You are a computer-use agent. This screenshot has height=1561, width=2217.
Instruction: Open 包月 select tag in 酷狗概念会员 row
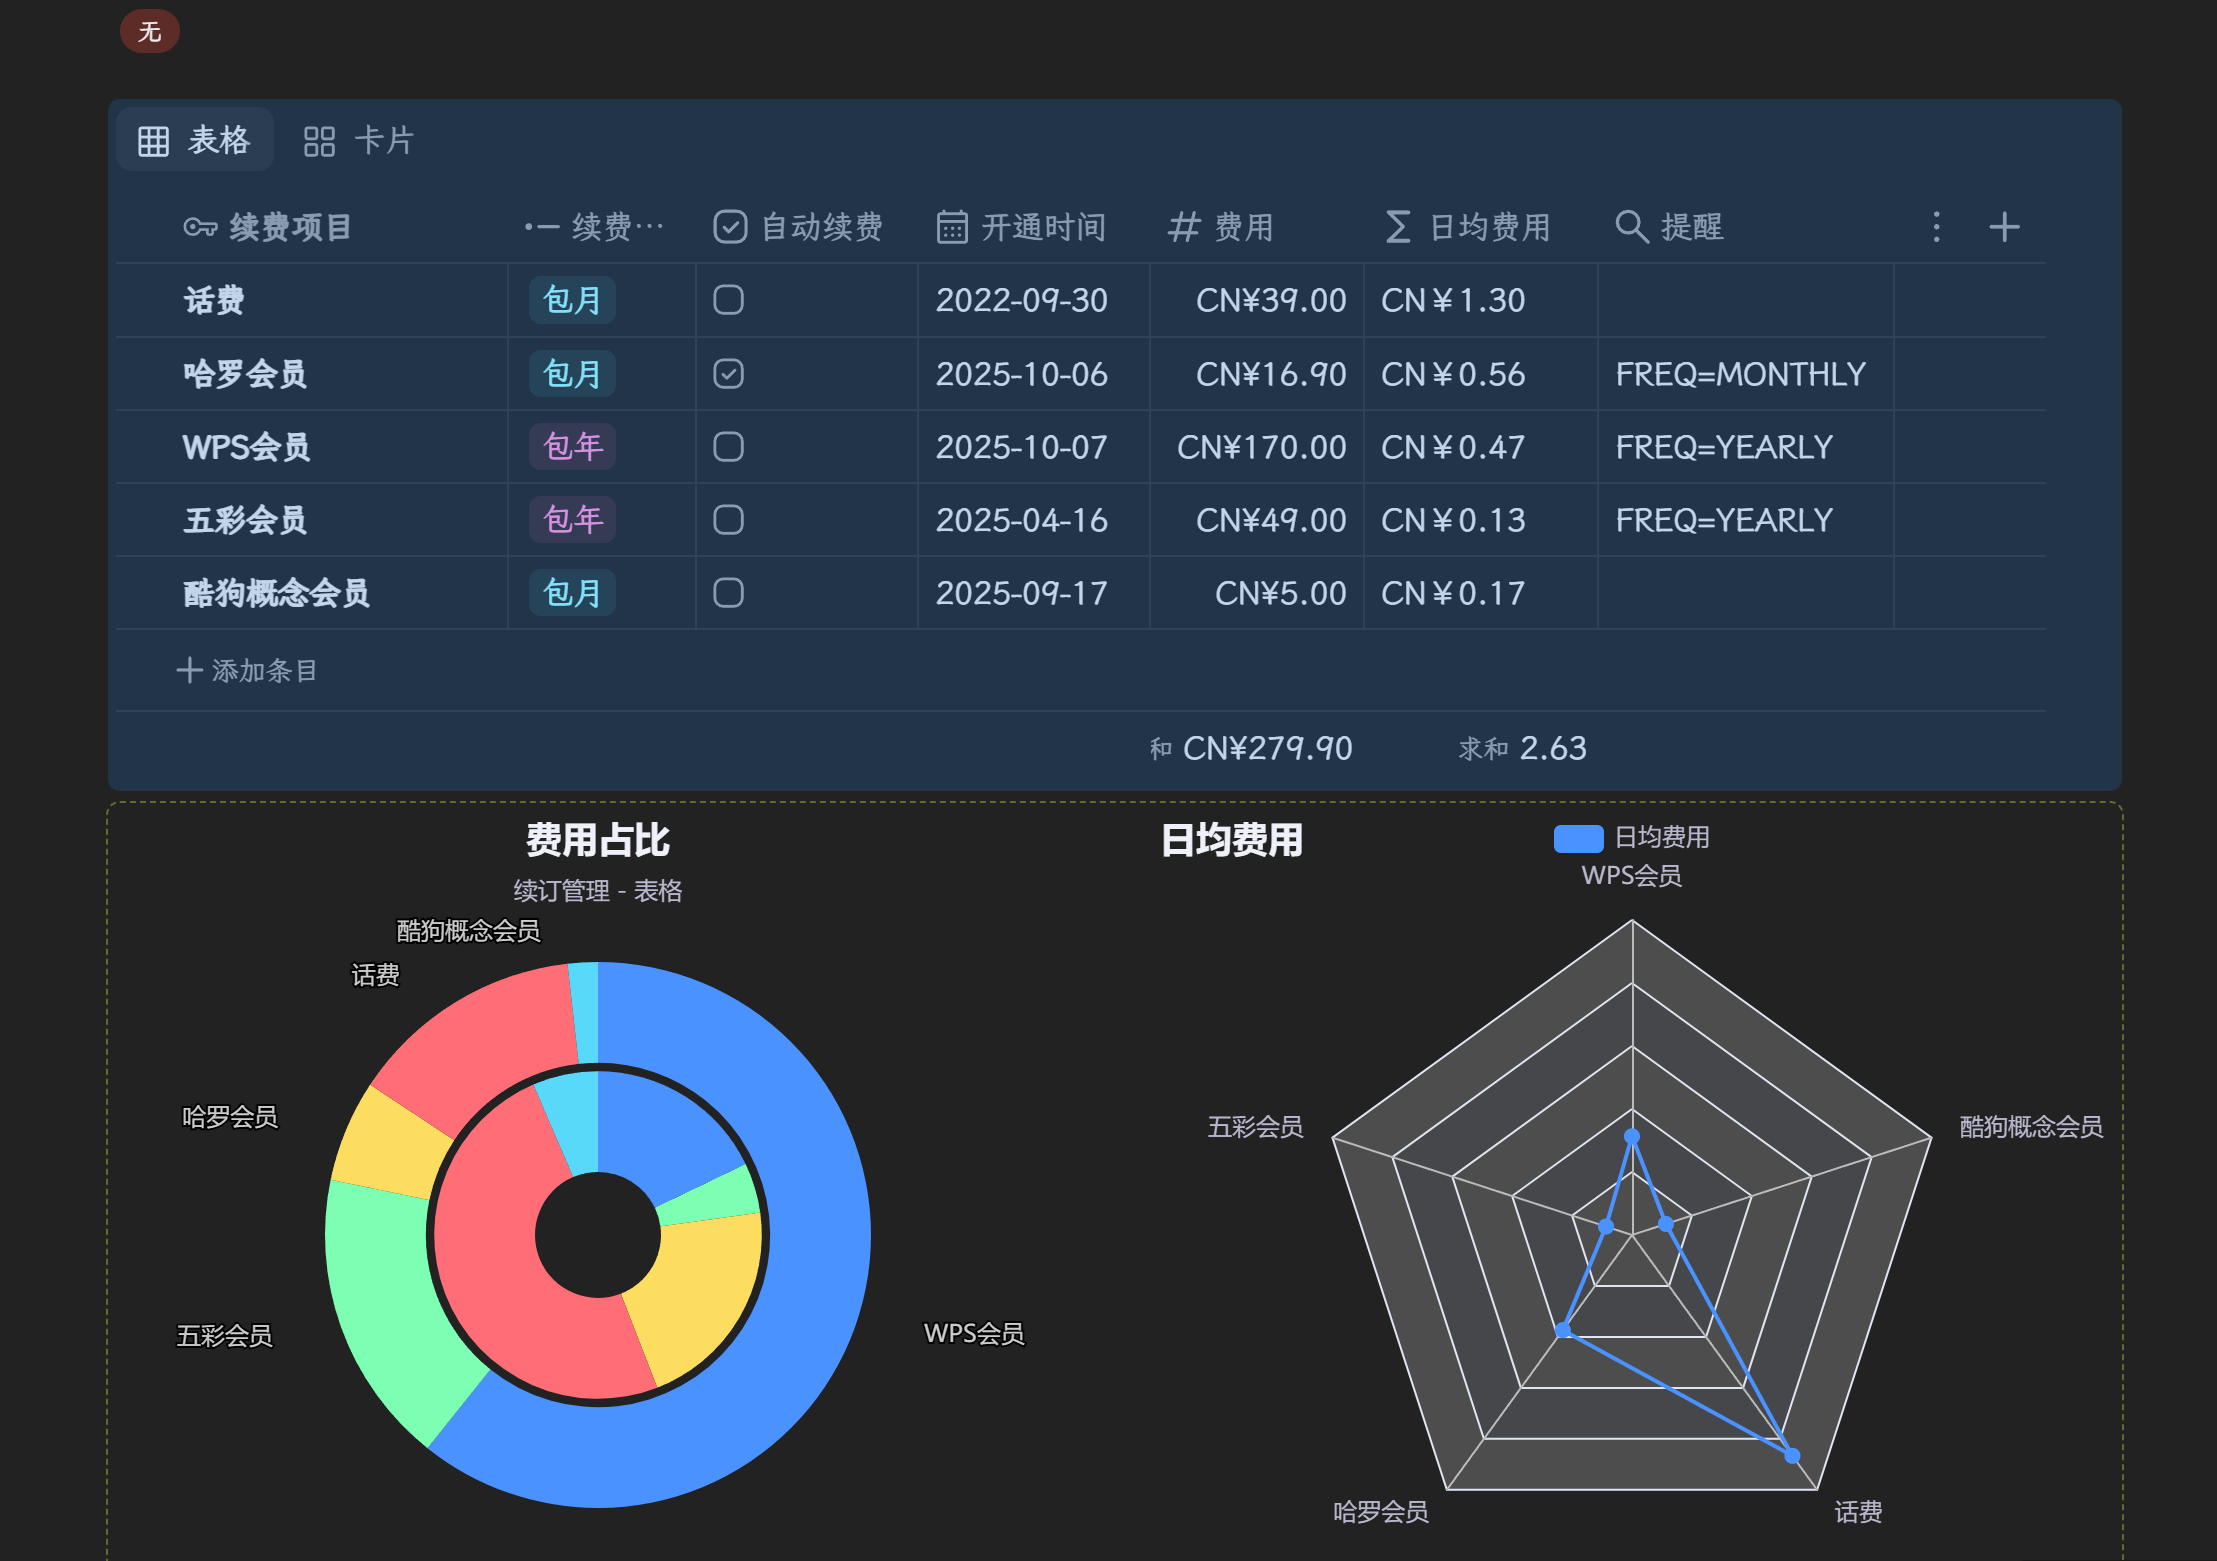click(x=572, y=593)
